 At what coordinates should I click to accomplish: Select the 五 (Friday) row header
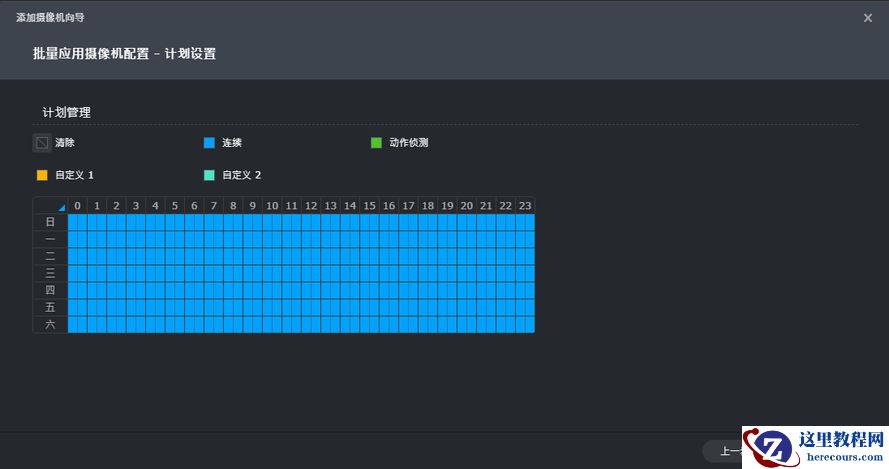coord(50,307)
